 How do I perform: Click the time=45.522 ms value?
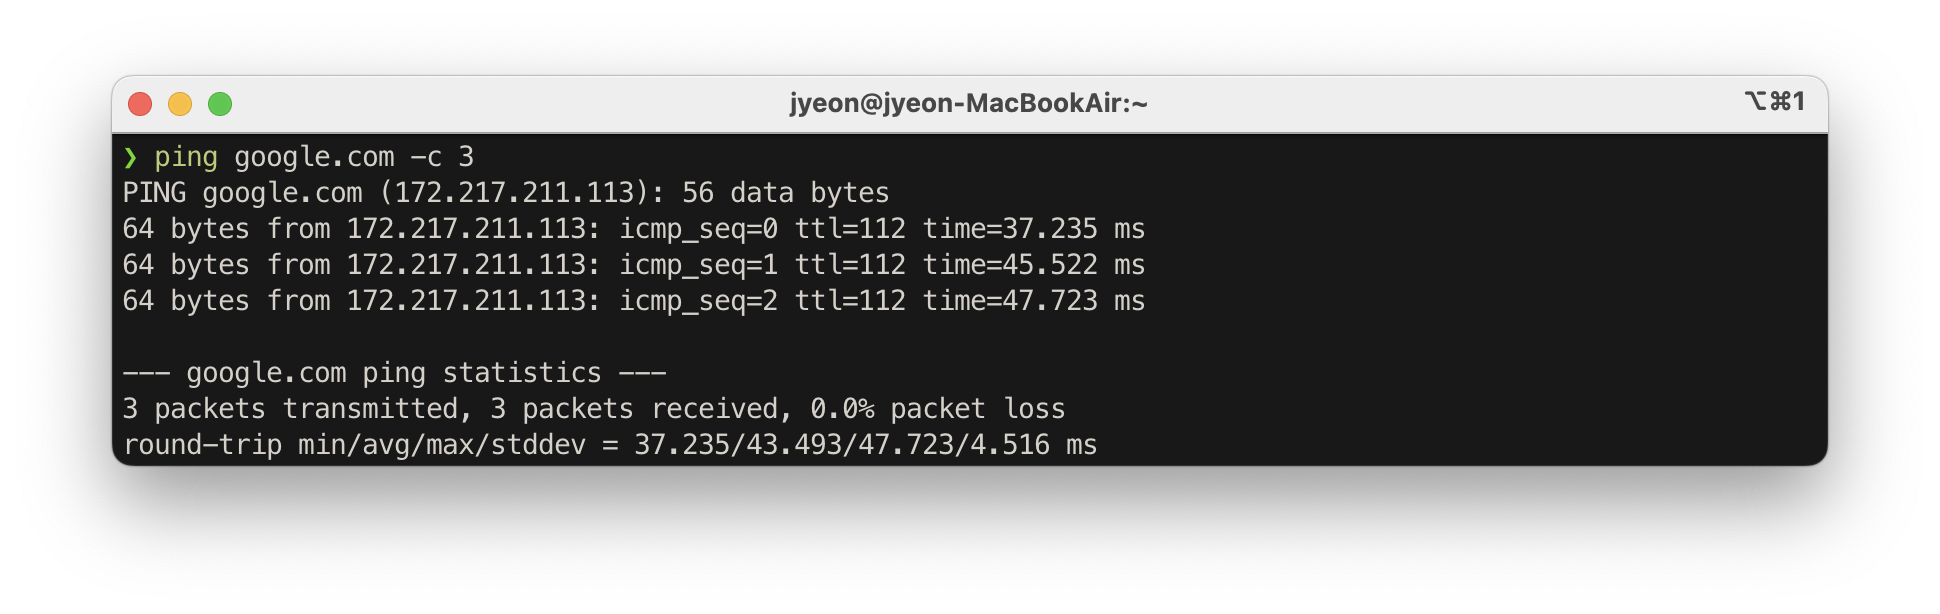(1034, 265)
